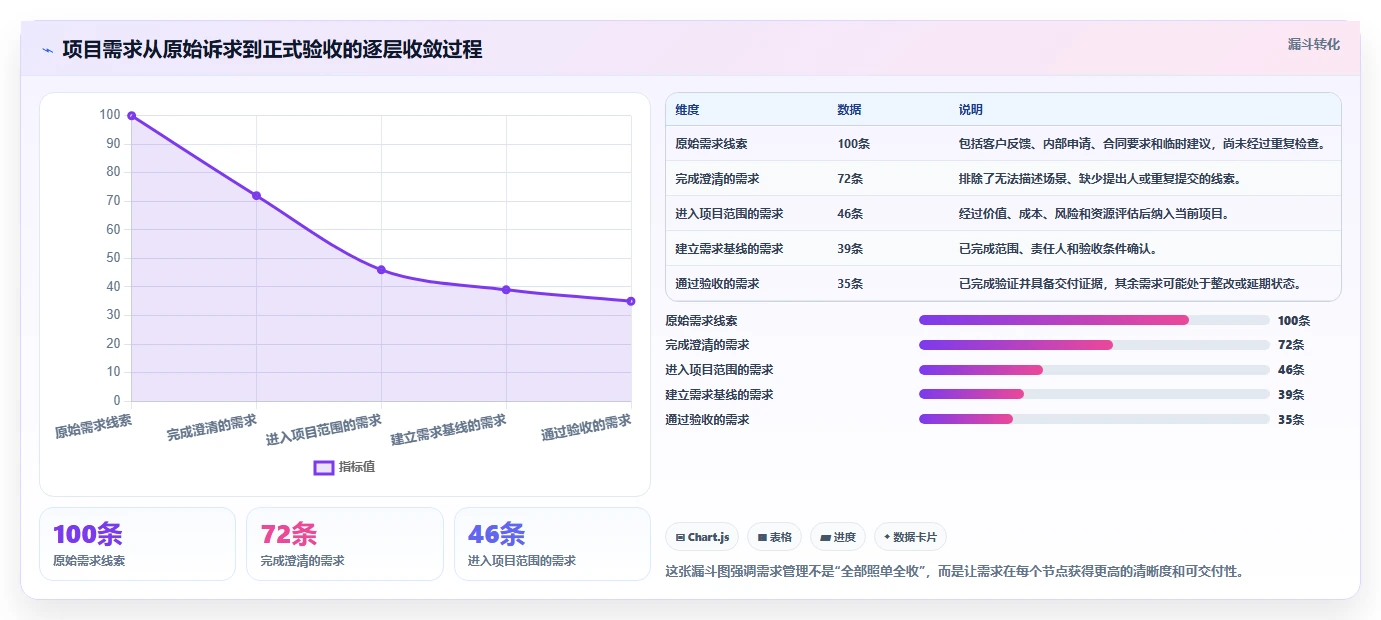Viewport: 1381px width, 620px height.
Task: Click the 100条 table cell
Action: pos(853,144)
